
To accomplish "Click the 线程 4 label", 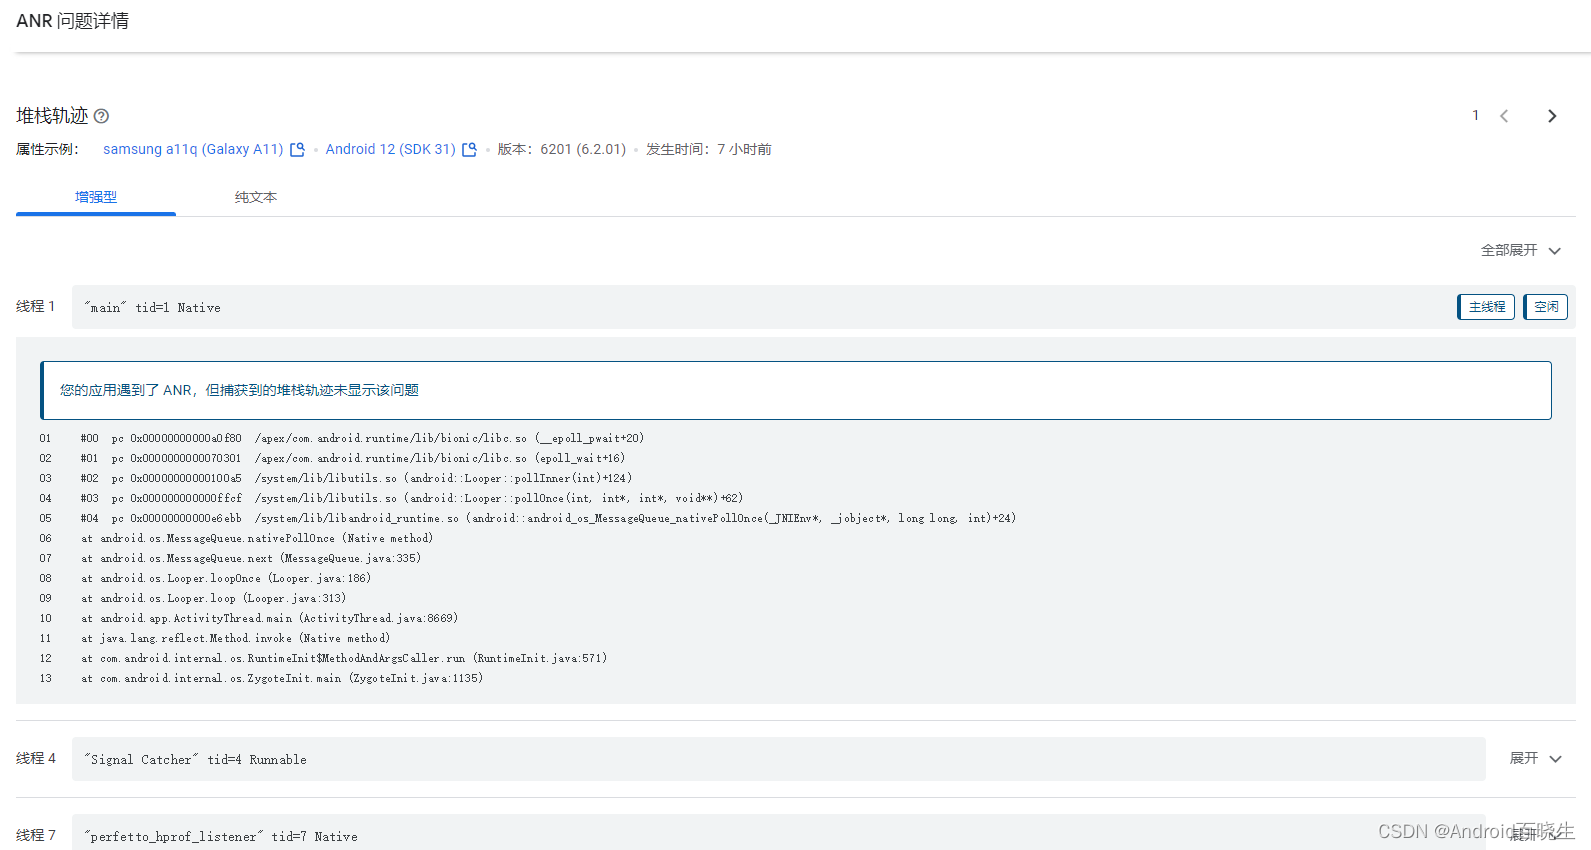I will tap(36, 758).
